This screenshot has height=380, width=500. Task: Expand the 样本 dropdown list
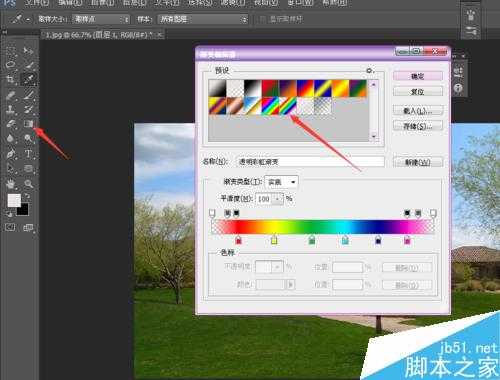(203, 19)
